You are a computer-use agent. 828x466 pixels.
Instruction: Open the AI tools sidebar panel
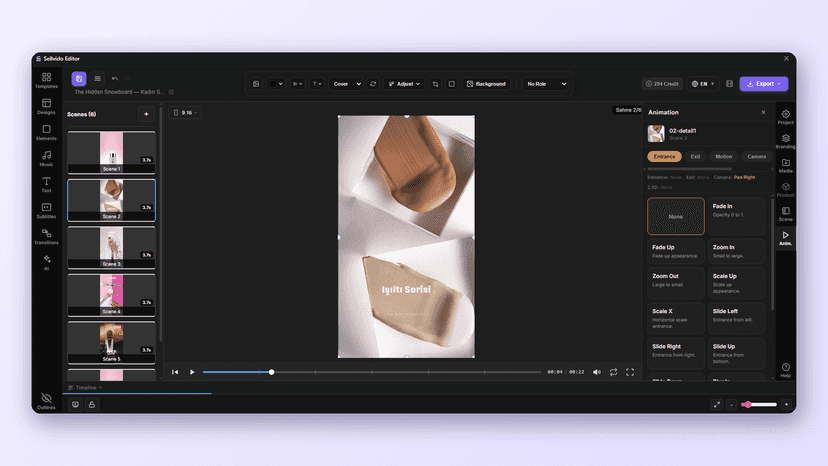click(46, 262)
